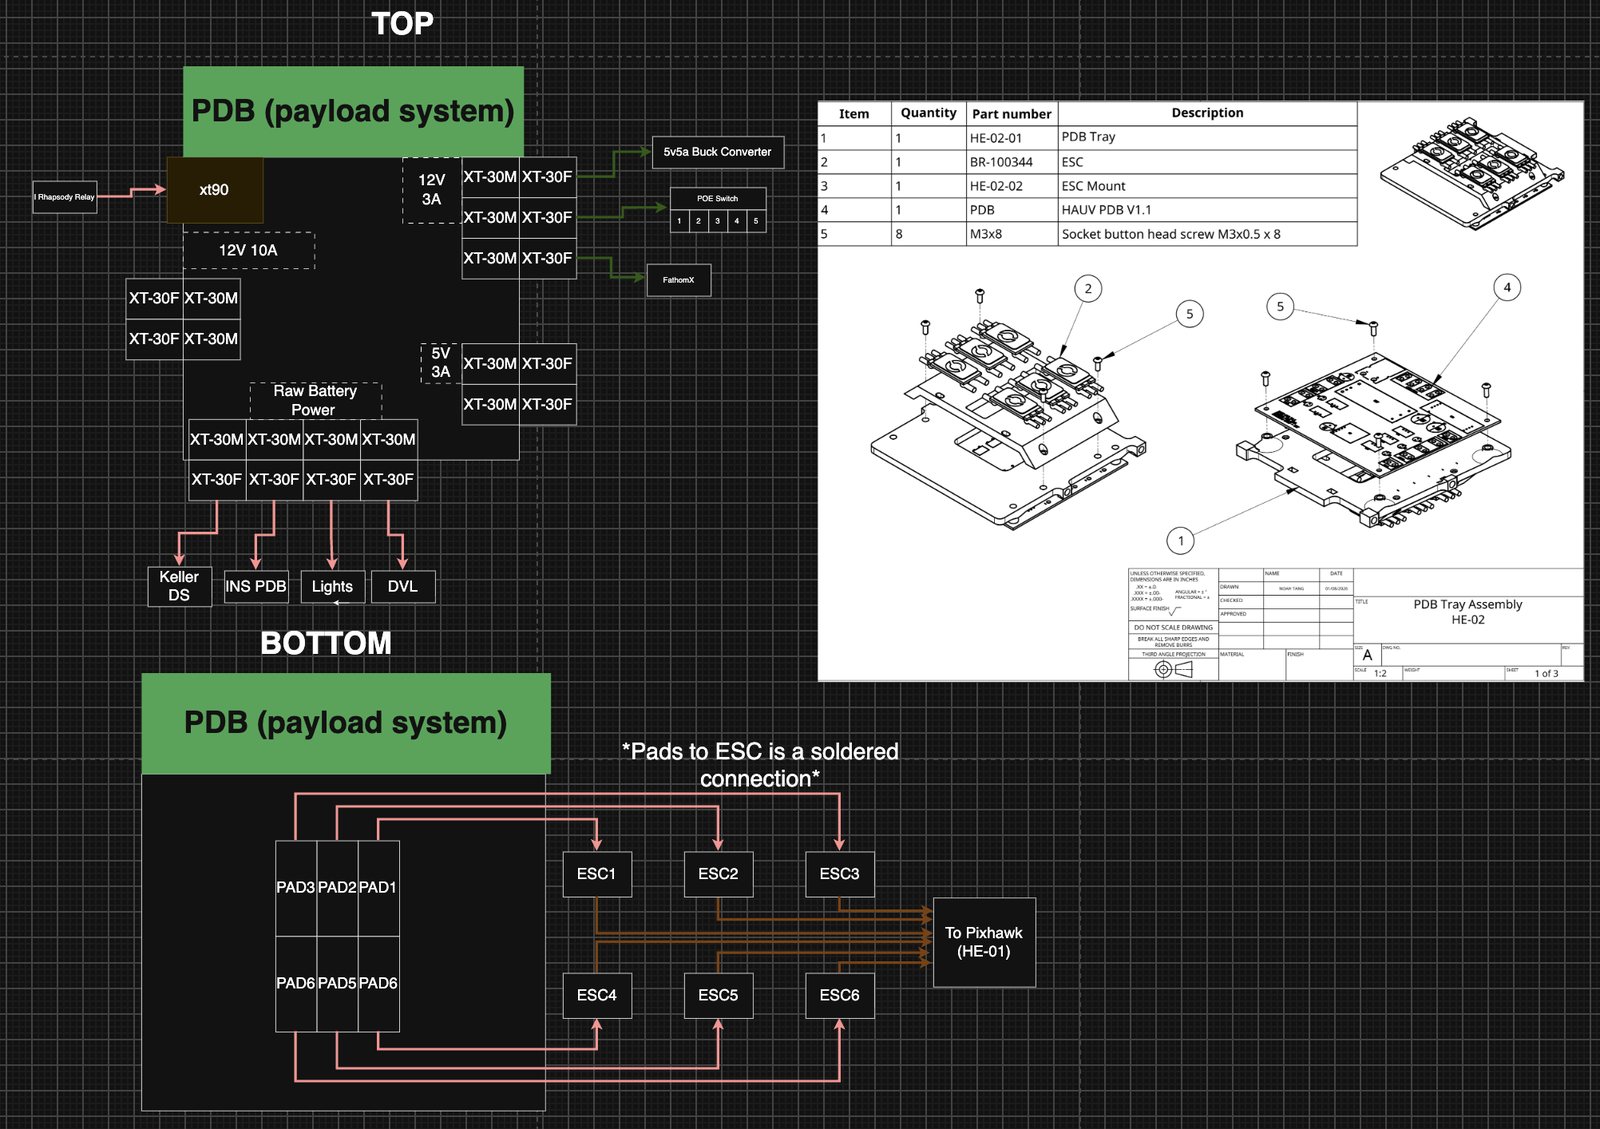Select the BOTTOM heading text
The height and width of the screenshot is (1129, 1600).
click(326, 643)
